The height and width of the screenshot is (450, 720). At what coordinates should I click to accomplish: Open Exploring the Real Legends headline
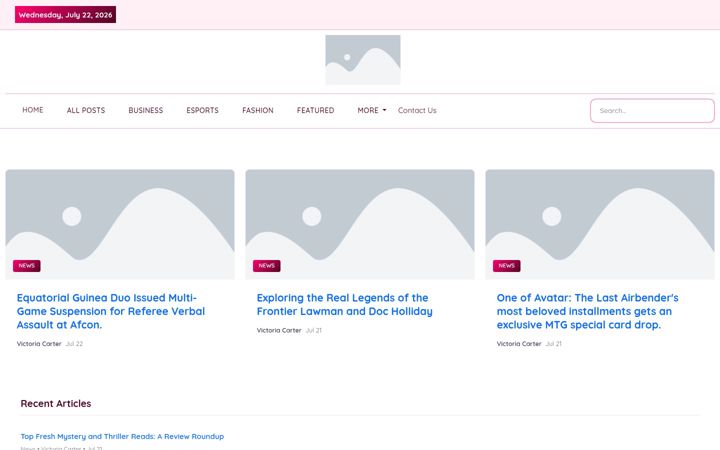point(344,304)
